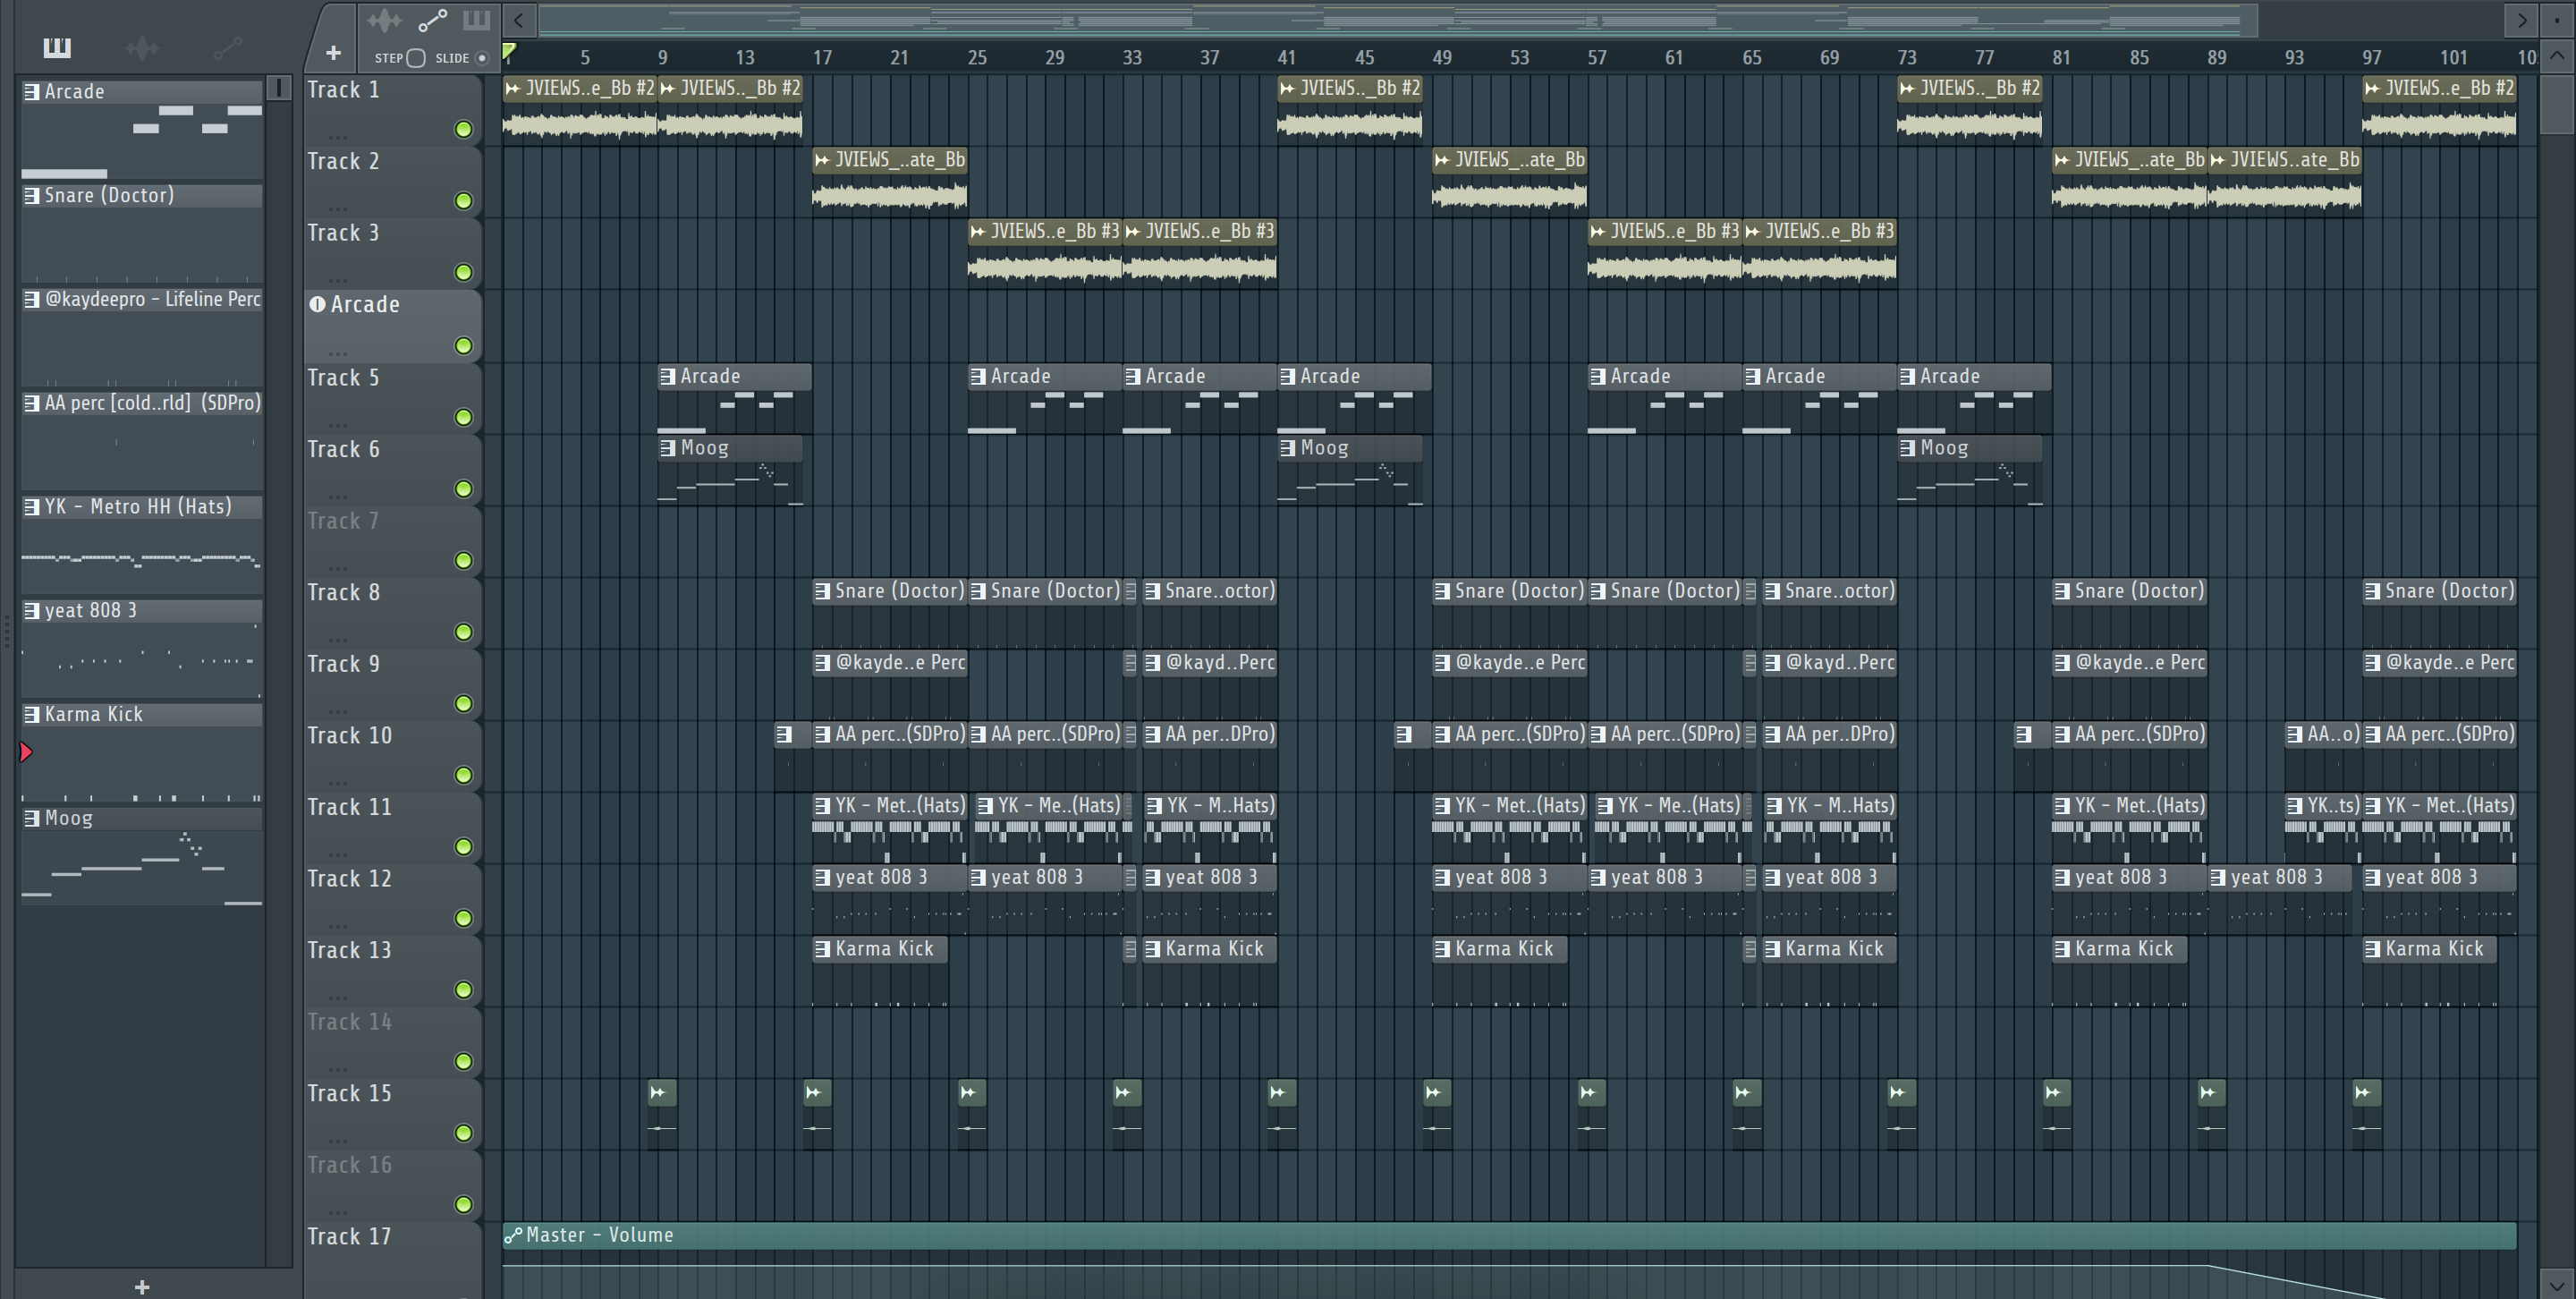Click the vertical scroll down arrow
This screenshot has width=2576, height=1299.
click(x=2558, y=1284)
